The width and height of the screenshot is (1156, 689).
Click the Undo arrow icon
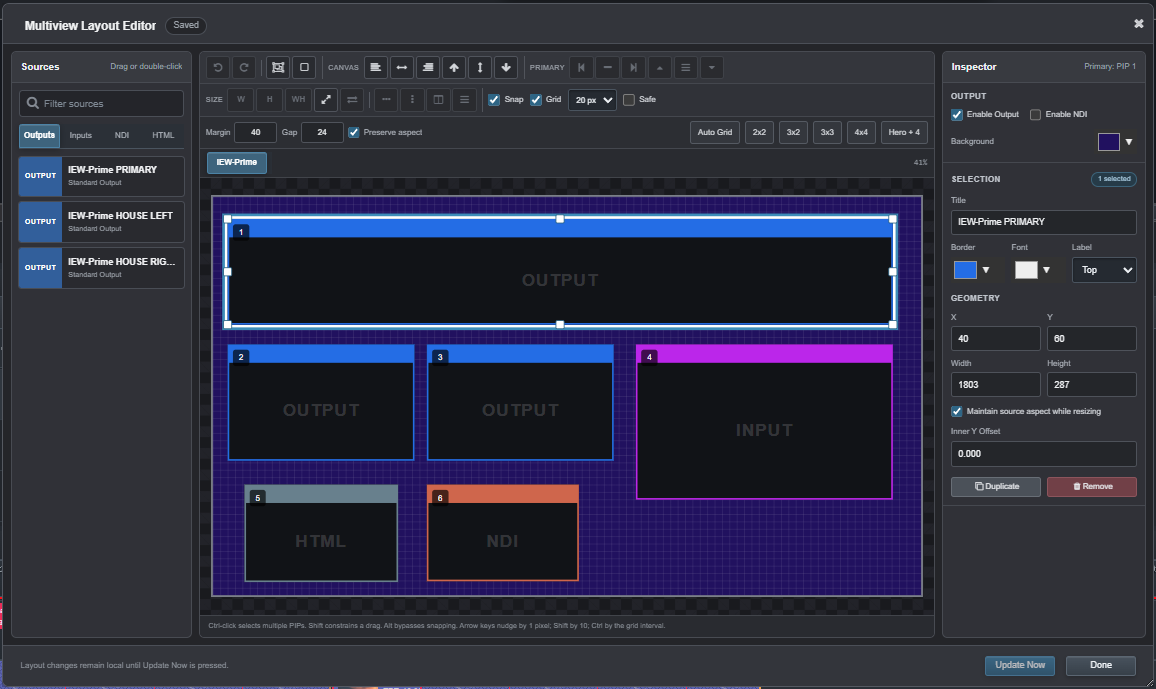pos(218,67)
